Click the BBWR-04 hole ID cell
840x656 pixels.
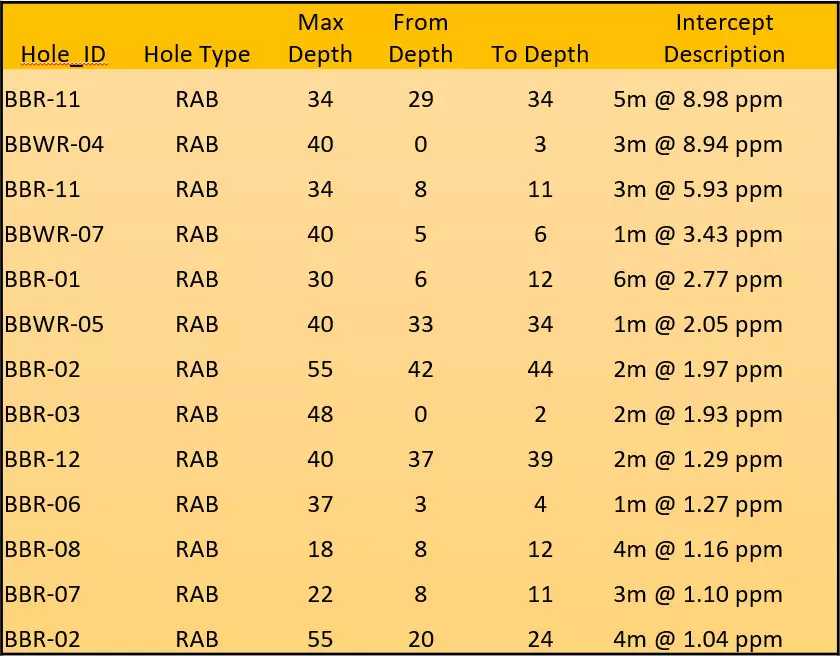pos(54,144)
